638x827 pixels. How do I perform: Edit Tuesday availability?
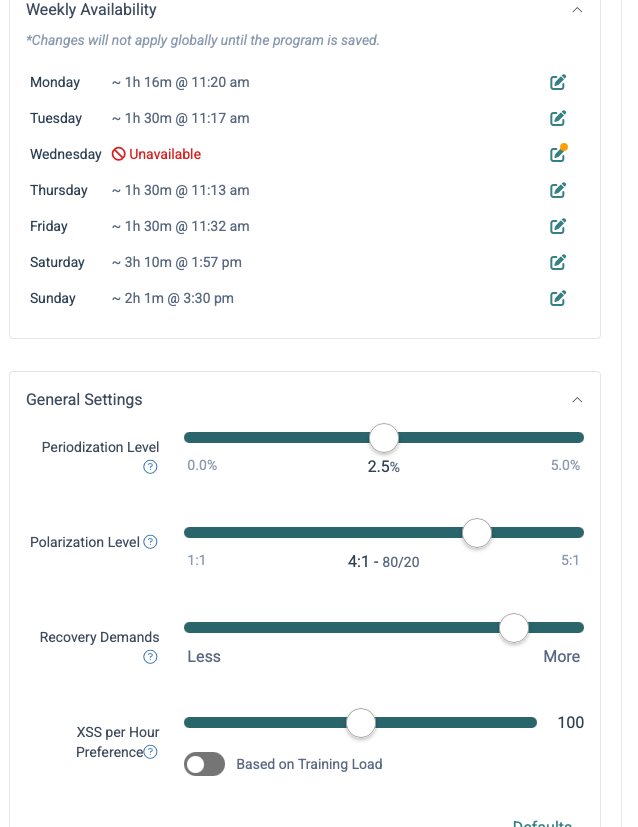(x=558, y=118)
